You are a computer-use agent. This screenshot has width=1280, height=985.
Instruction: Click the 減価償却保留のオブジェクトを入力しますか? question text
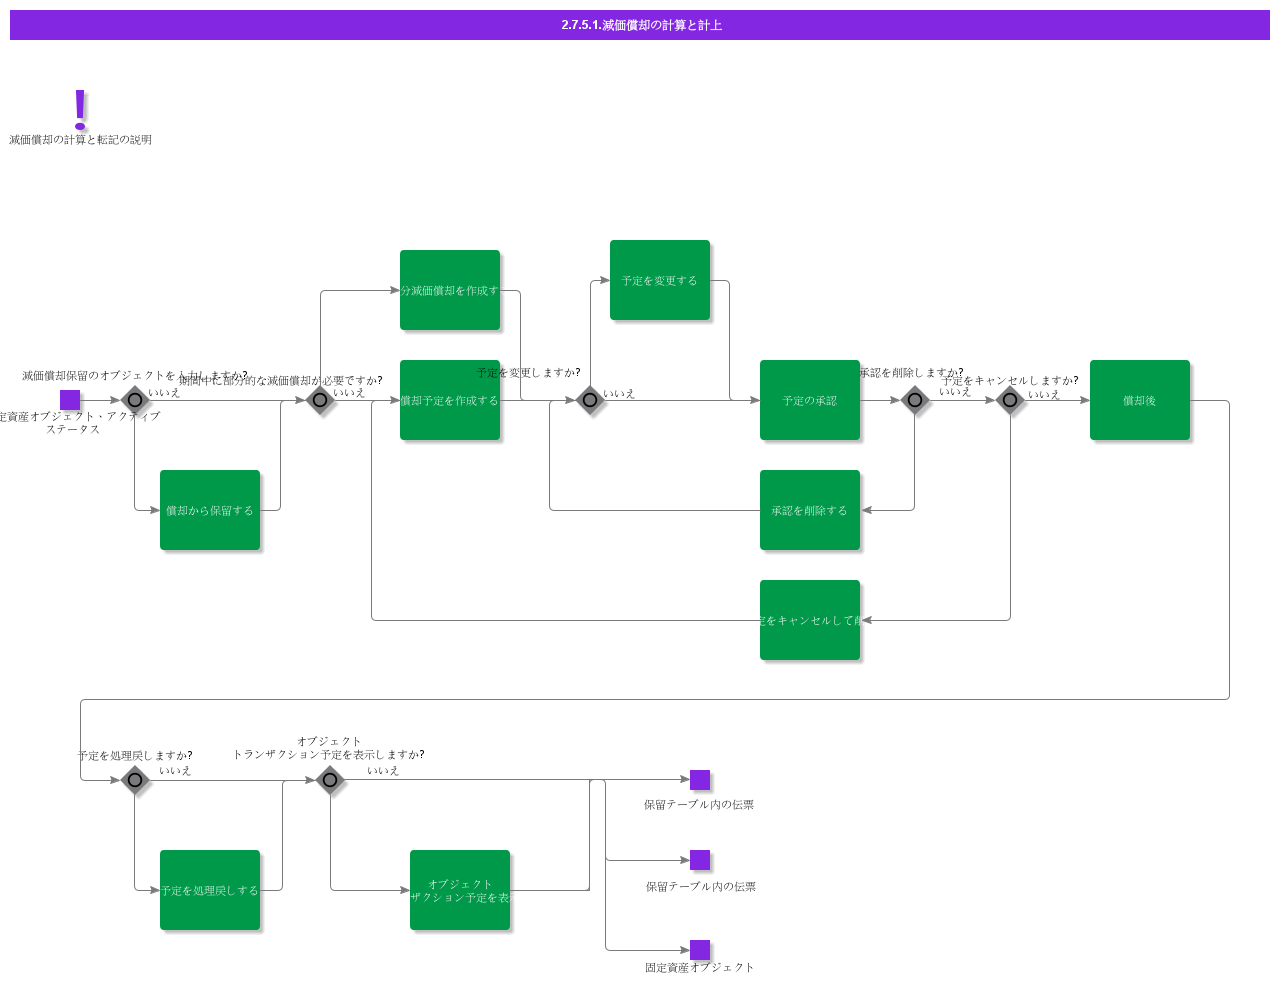pyautogui.click(x=135, y=376)
